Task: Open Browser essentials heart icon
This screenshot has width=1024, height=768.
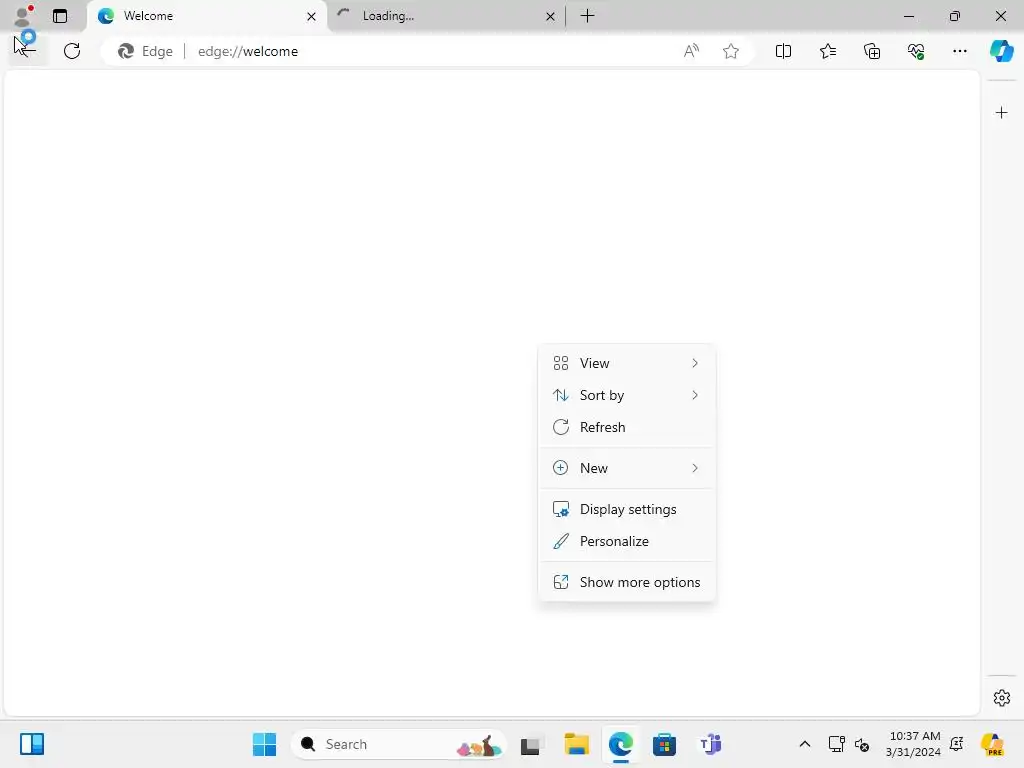Action: 916,51
